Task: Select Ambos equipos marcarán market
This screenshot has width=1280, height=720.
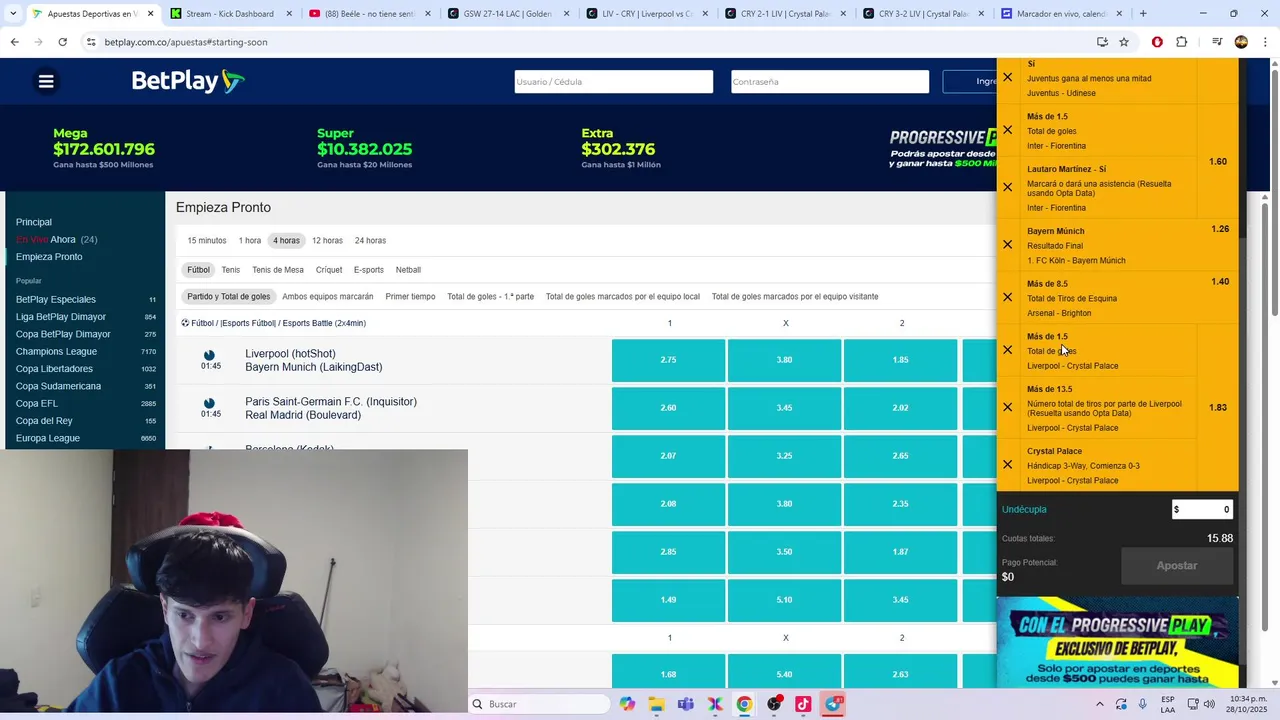Action: (x=328, y=297)
